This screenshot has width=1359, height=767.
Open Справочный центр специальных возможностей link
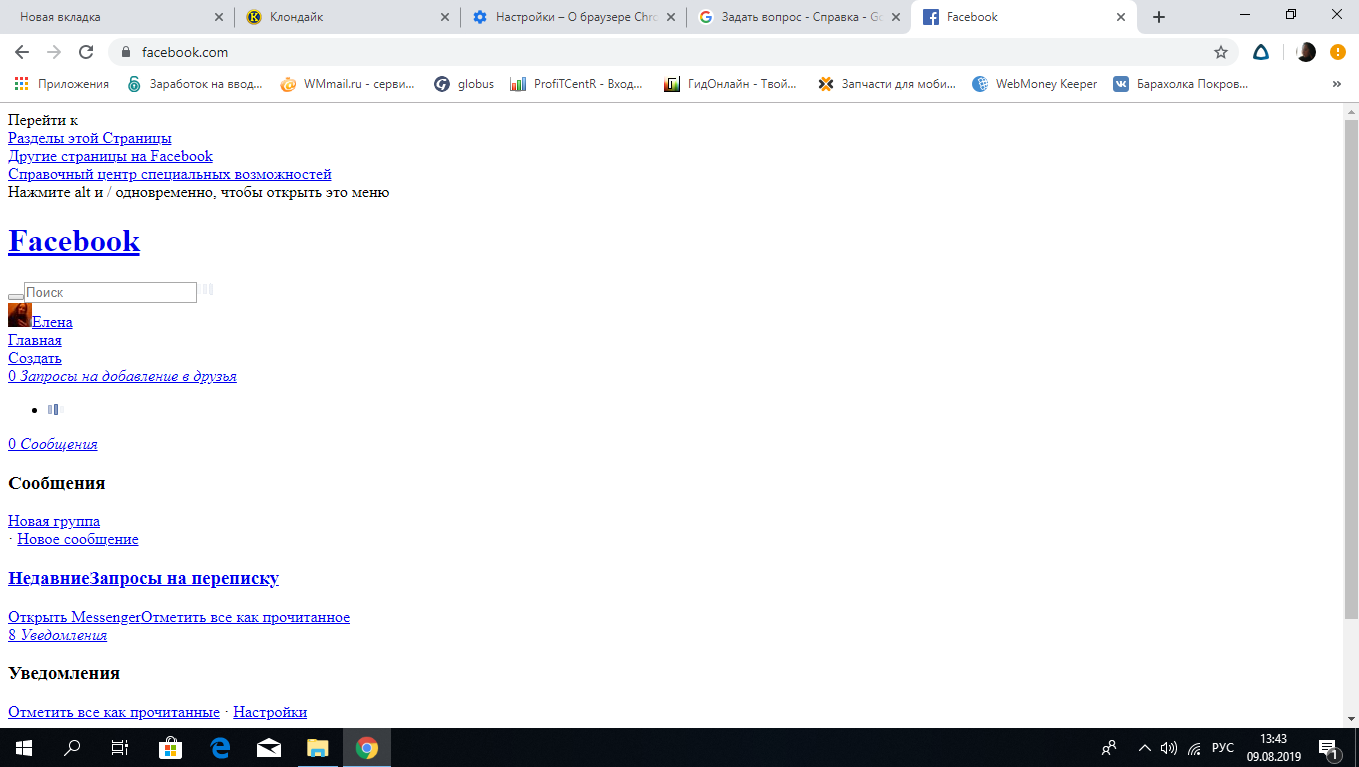click(x=170, y=174)
